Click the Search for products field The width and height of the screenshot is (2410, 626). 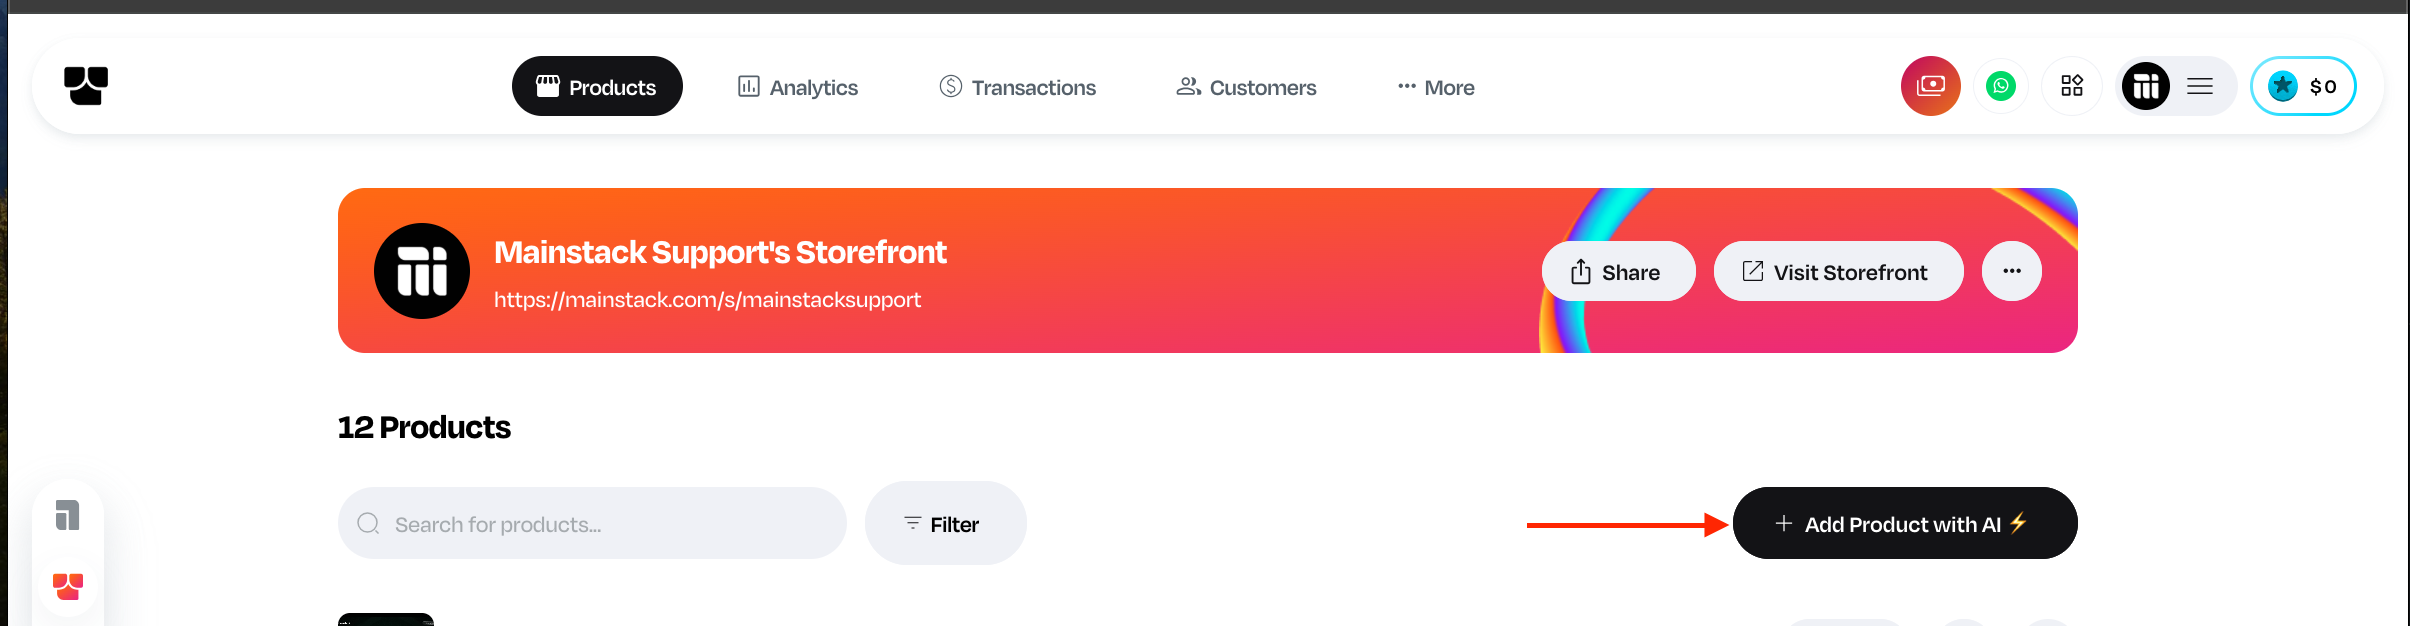click(592, 524)
